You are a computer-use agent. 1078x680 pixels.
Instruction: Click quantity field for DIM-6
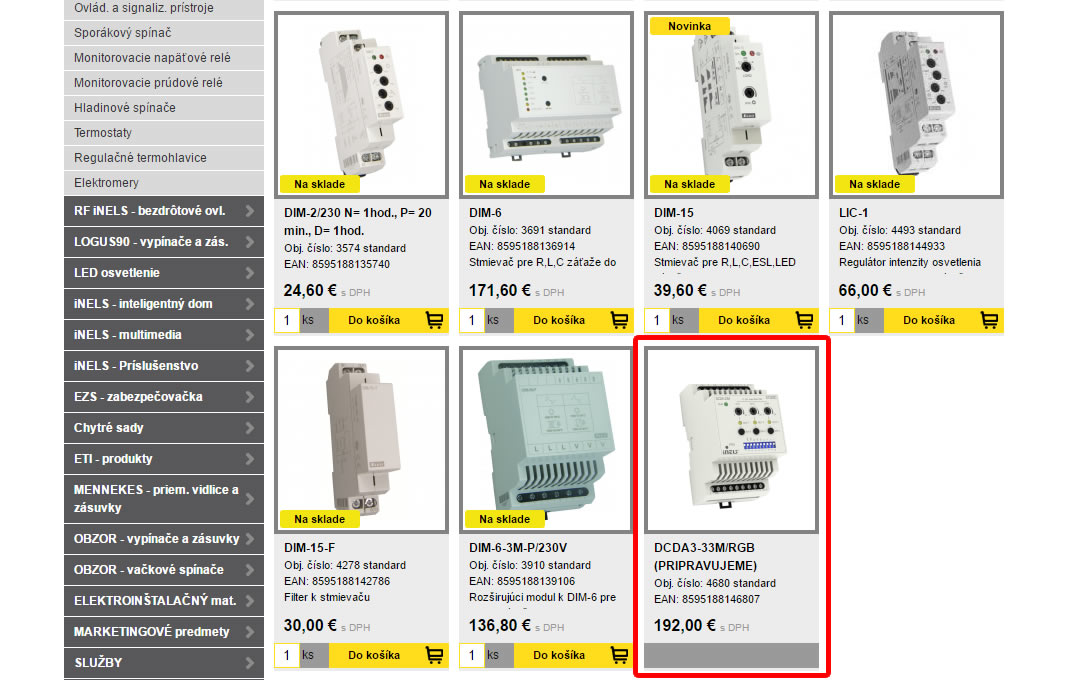pyautogui.click(x=472, y=320)
